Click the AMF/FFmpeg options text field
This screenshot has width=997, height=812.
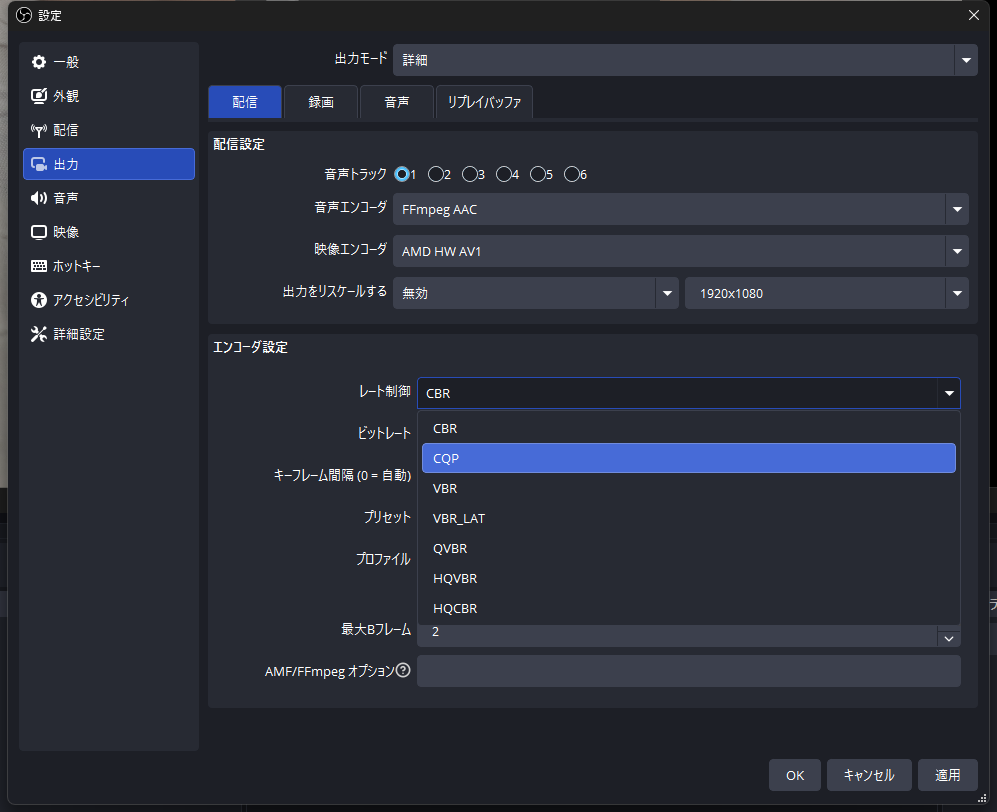[x=688, y=671]
